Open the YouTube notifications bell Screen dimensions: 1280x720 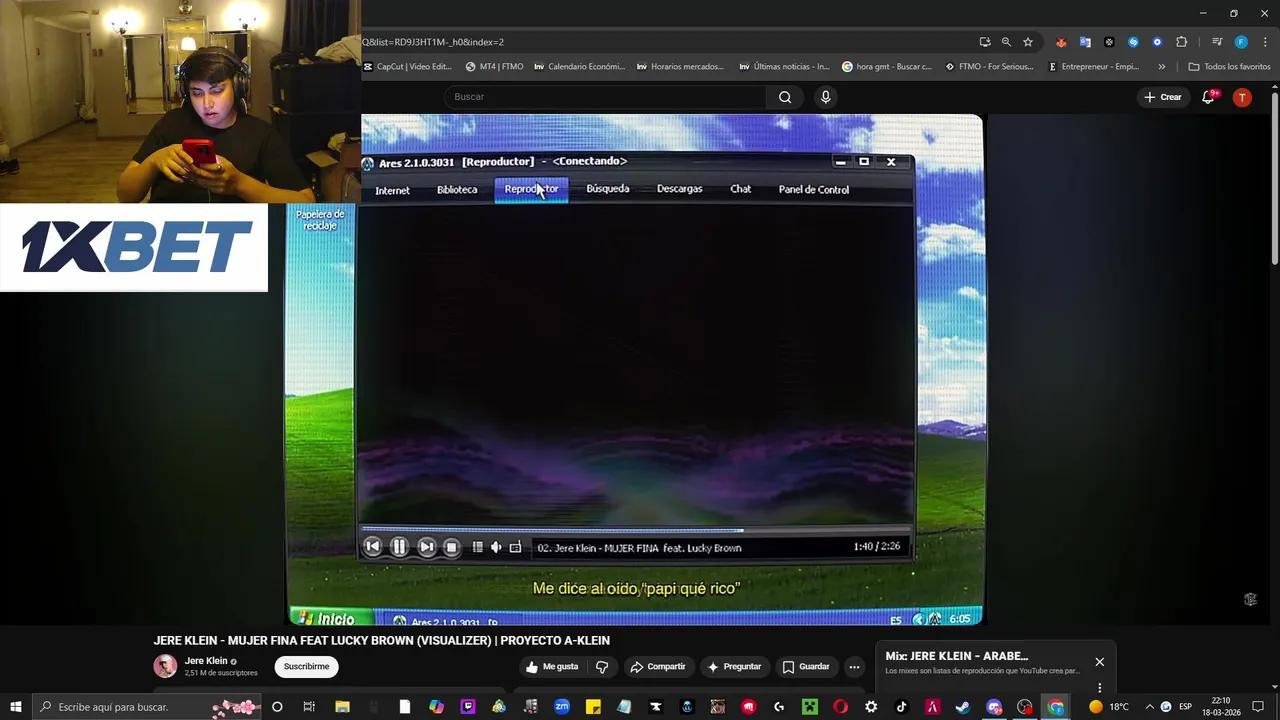click(1204, 97)
